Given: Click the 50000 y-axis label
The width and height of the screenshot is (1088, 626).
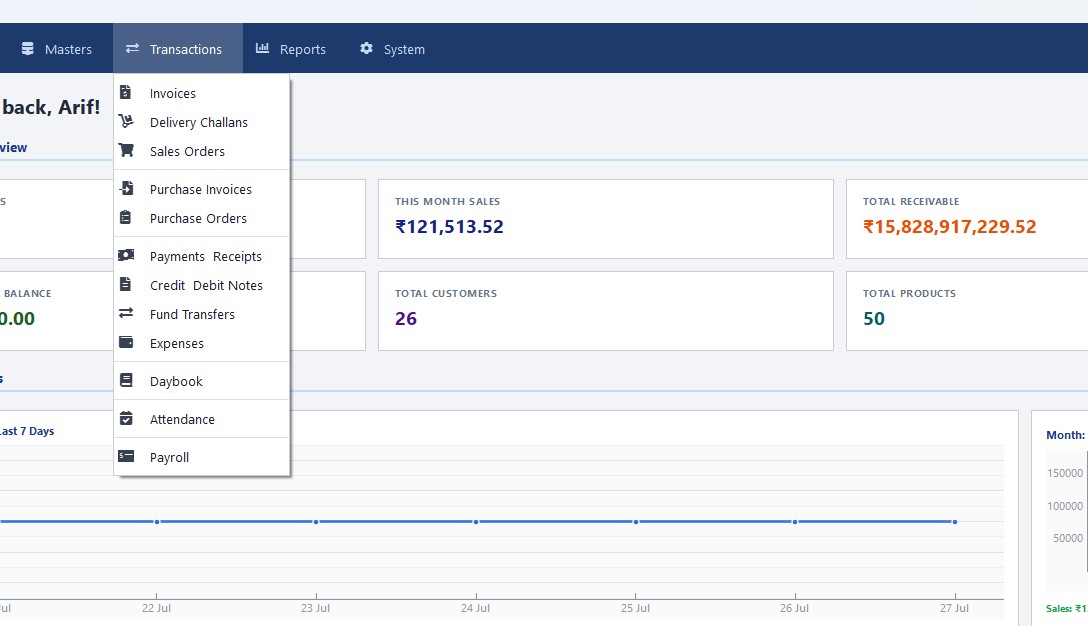Looking at the screenshot, I should 1068,538.
